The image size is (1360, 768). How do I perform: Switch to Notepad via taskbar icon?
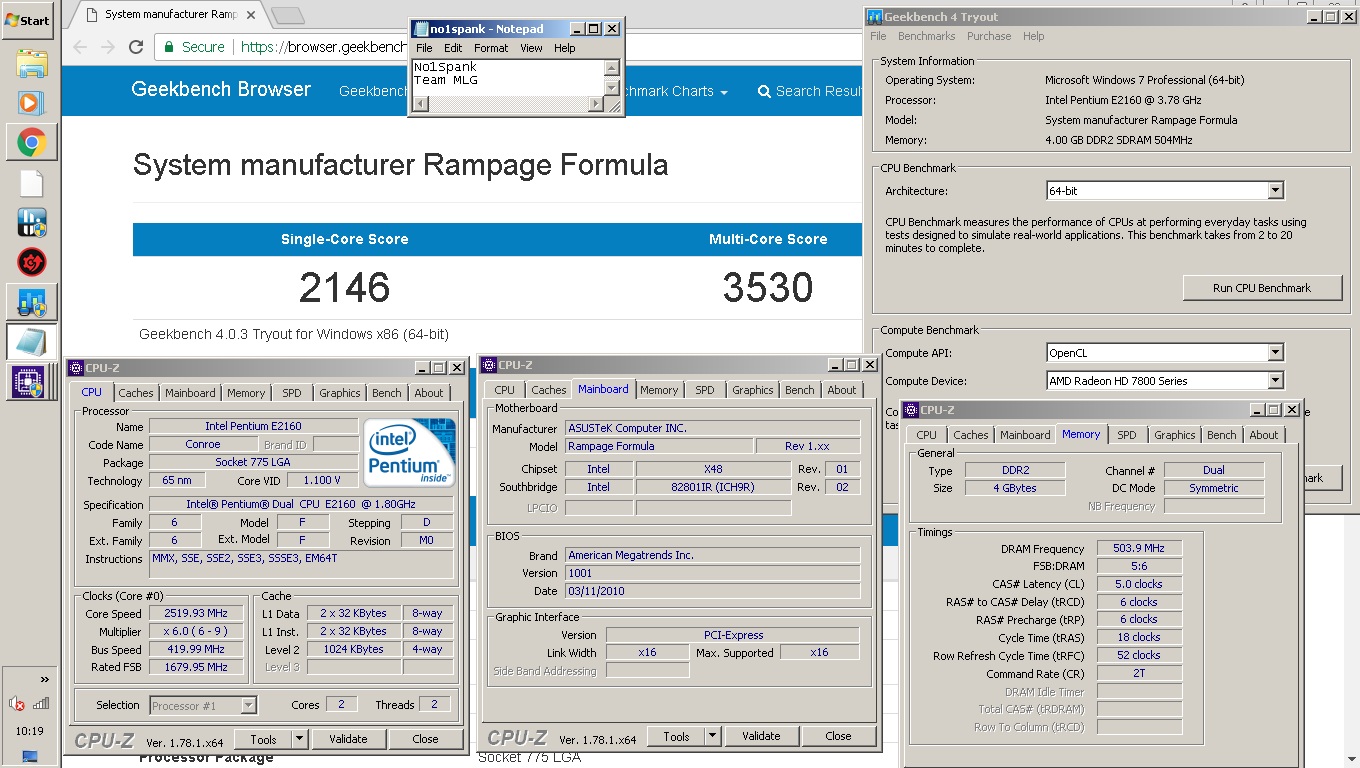click(x=31, y=342)
